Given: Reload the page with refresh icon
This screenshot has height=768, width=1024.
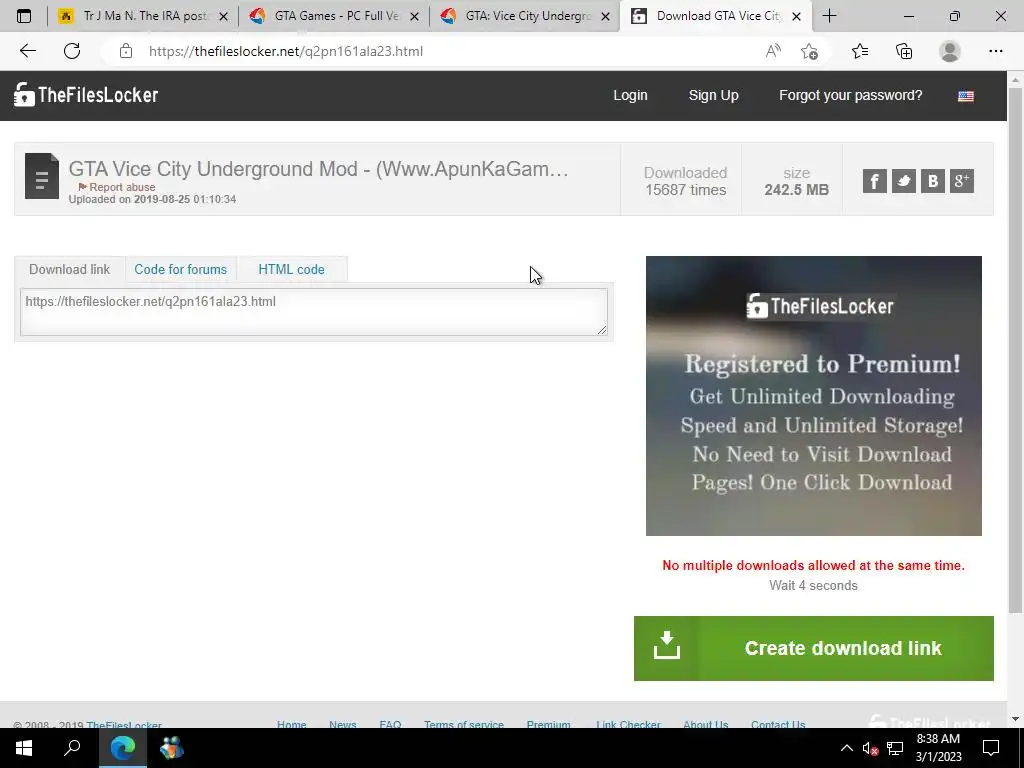Looking at the screenshot, I should (x=72, y=51).
